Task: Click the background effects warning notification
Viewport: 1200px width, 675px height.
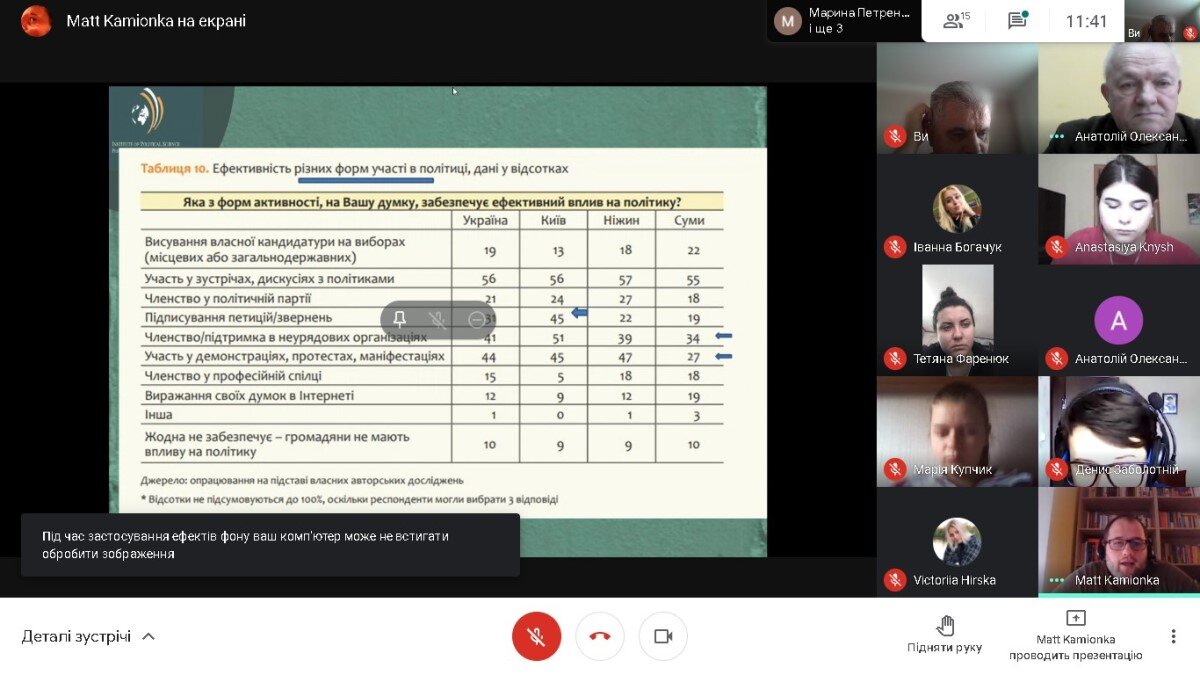Action: [x=270, y=545]
